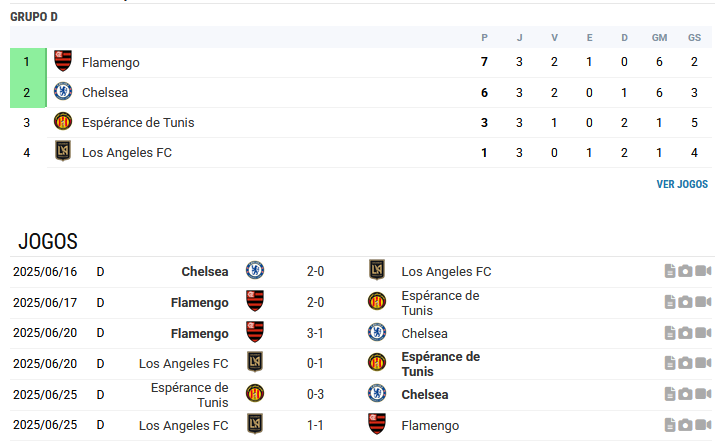Click the Chelsea crest in standings table
715x443 pixels.
63,92
